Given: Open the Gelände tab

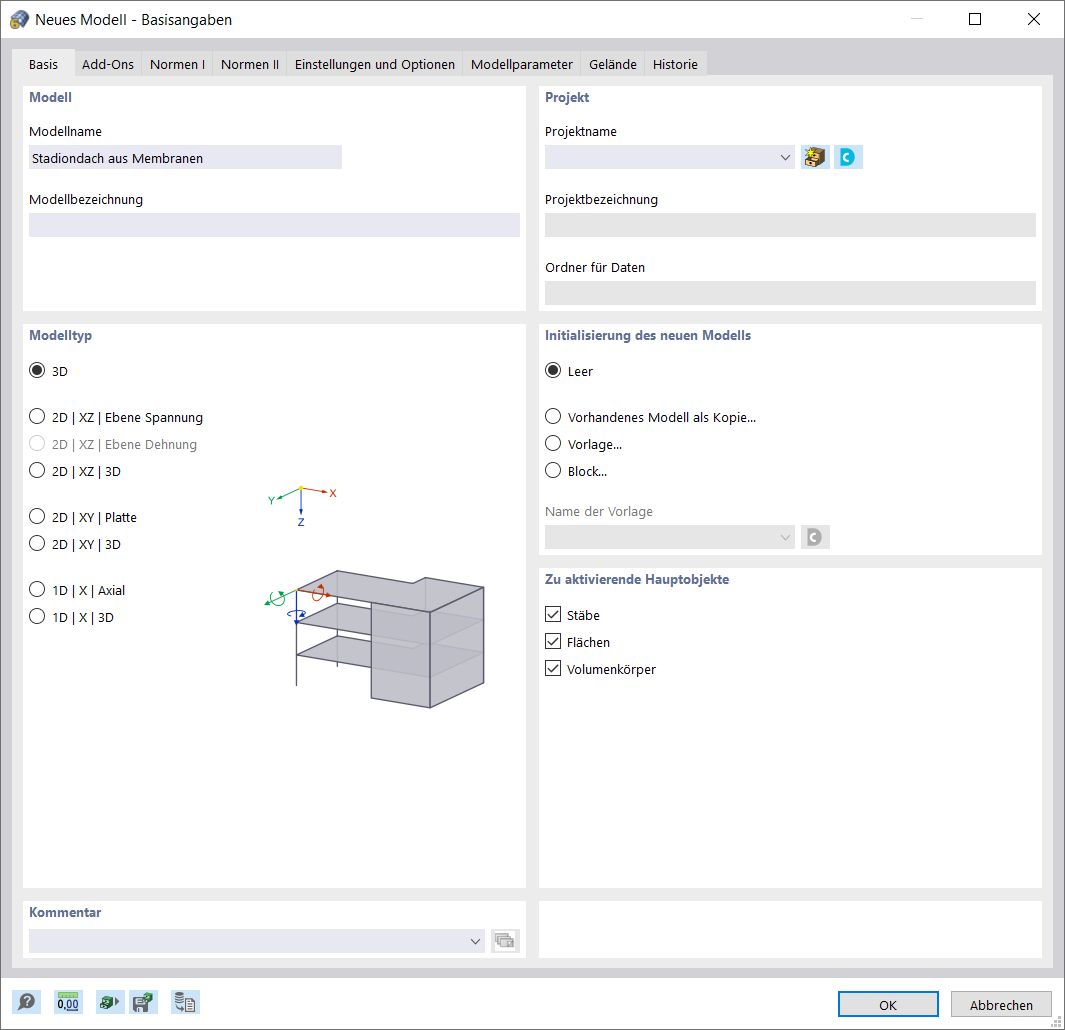Looking at the screenshot, I should click(x=613, y=64).
